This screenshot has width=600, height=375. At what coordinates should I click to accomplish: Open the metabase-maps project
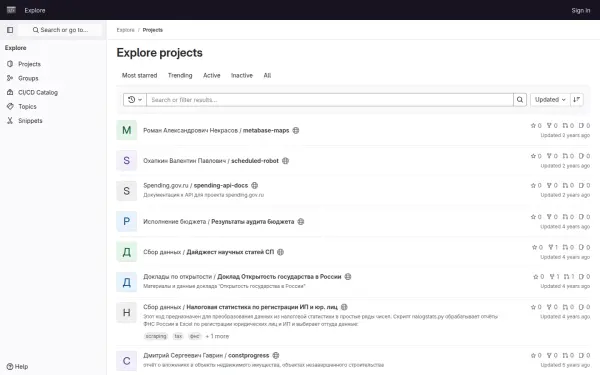(x=266, y=130)
